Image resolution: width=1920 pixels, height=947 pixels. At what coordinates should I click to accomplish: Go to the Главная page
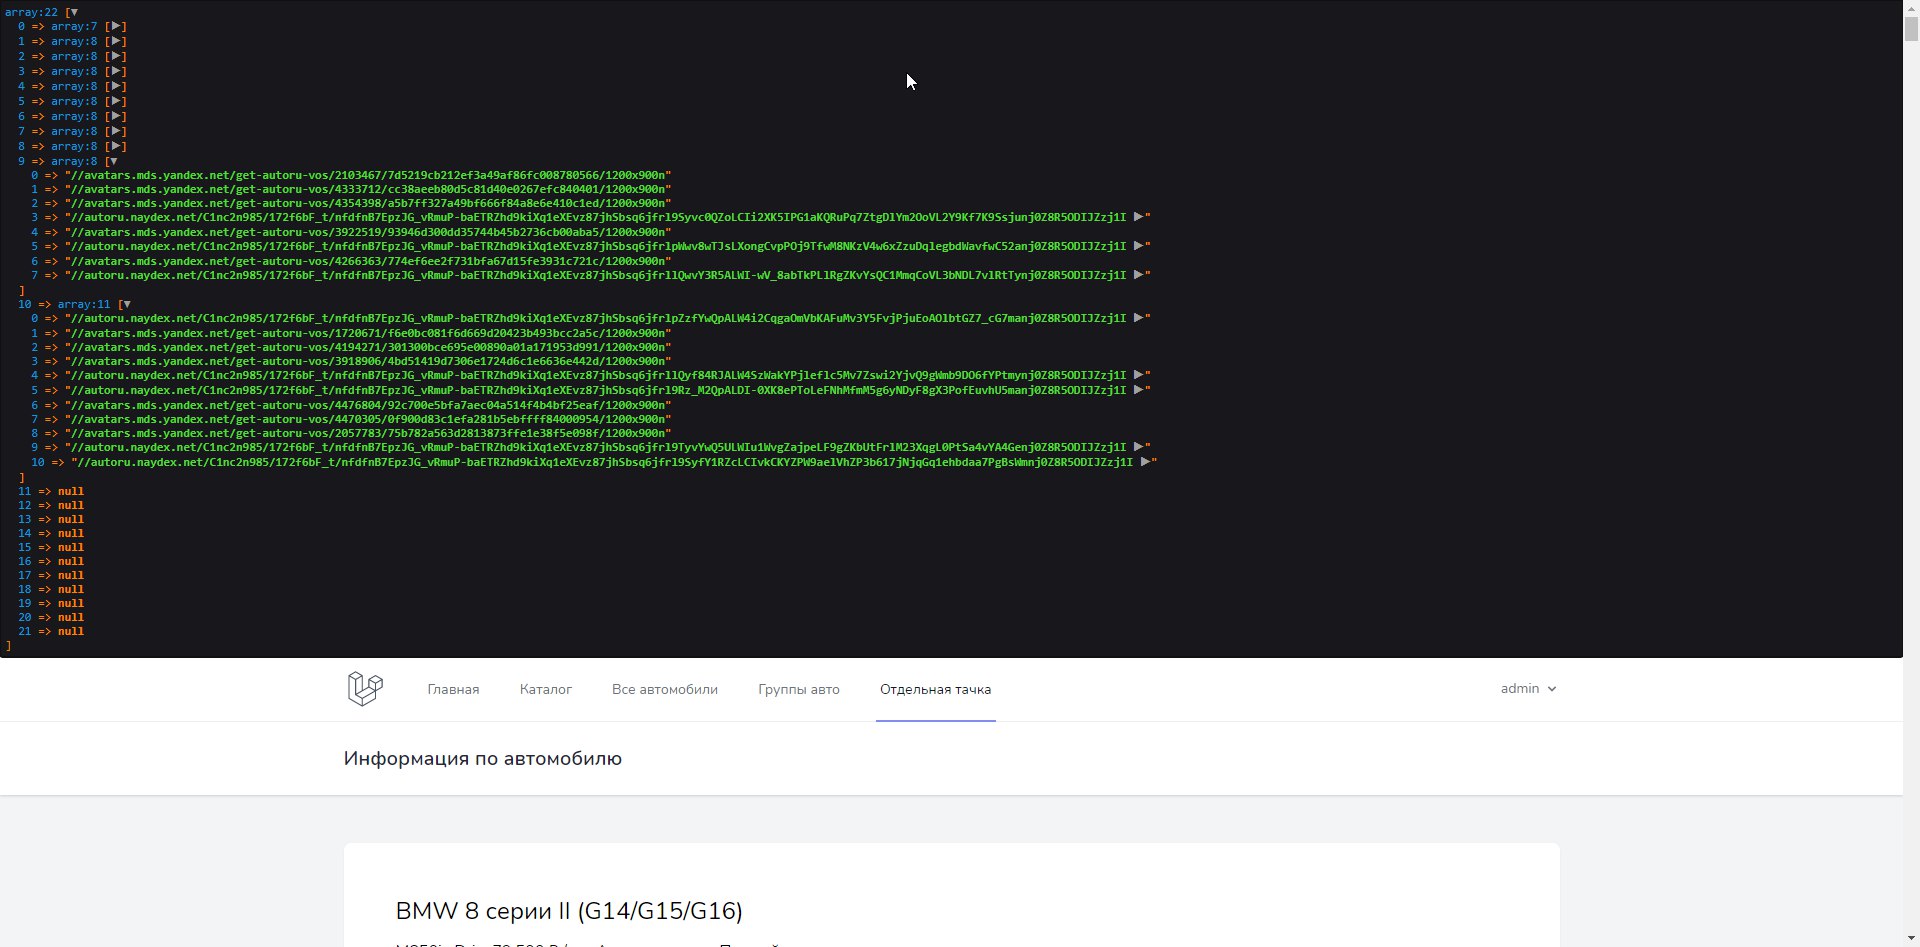(453, 689)
